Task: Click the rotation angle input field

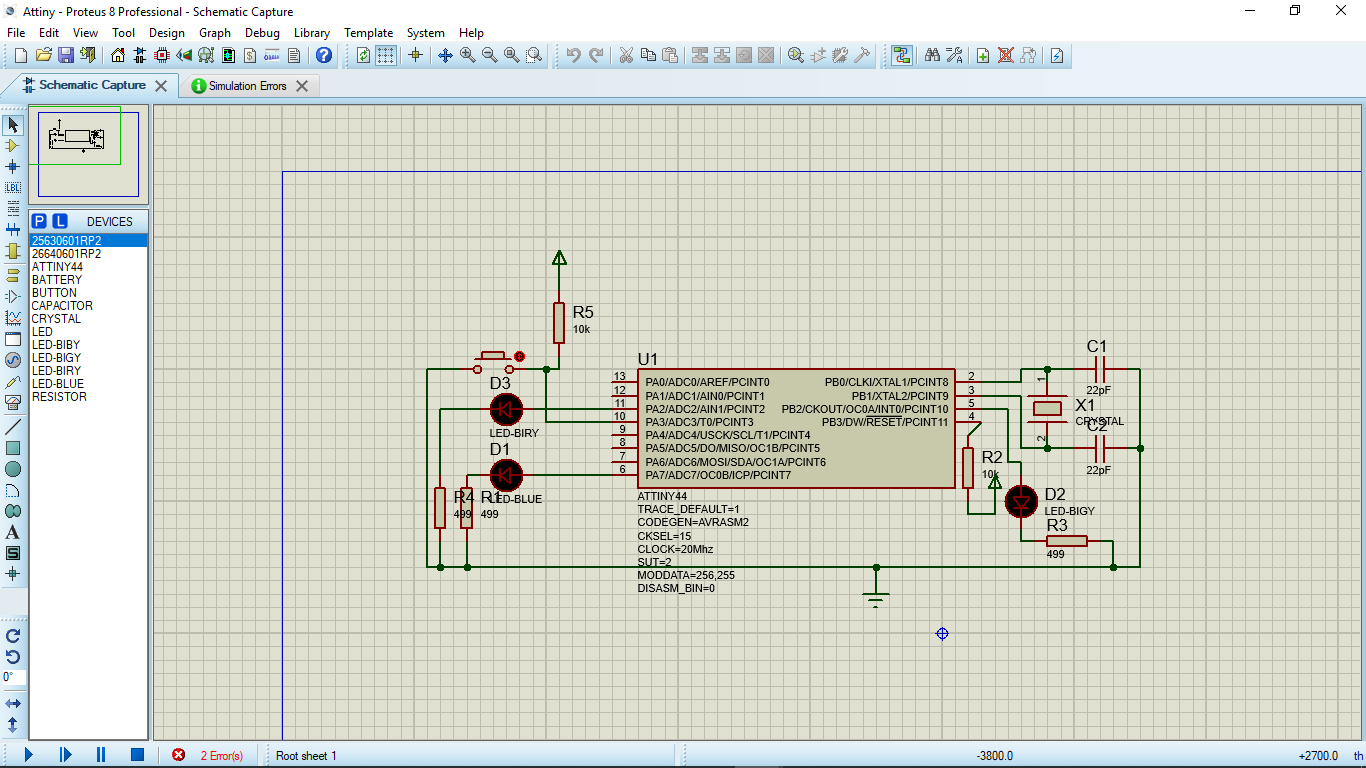Action: click(13, 677)
